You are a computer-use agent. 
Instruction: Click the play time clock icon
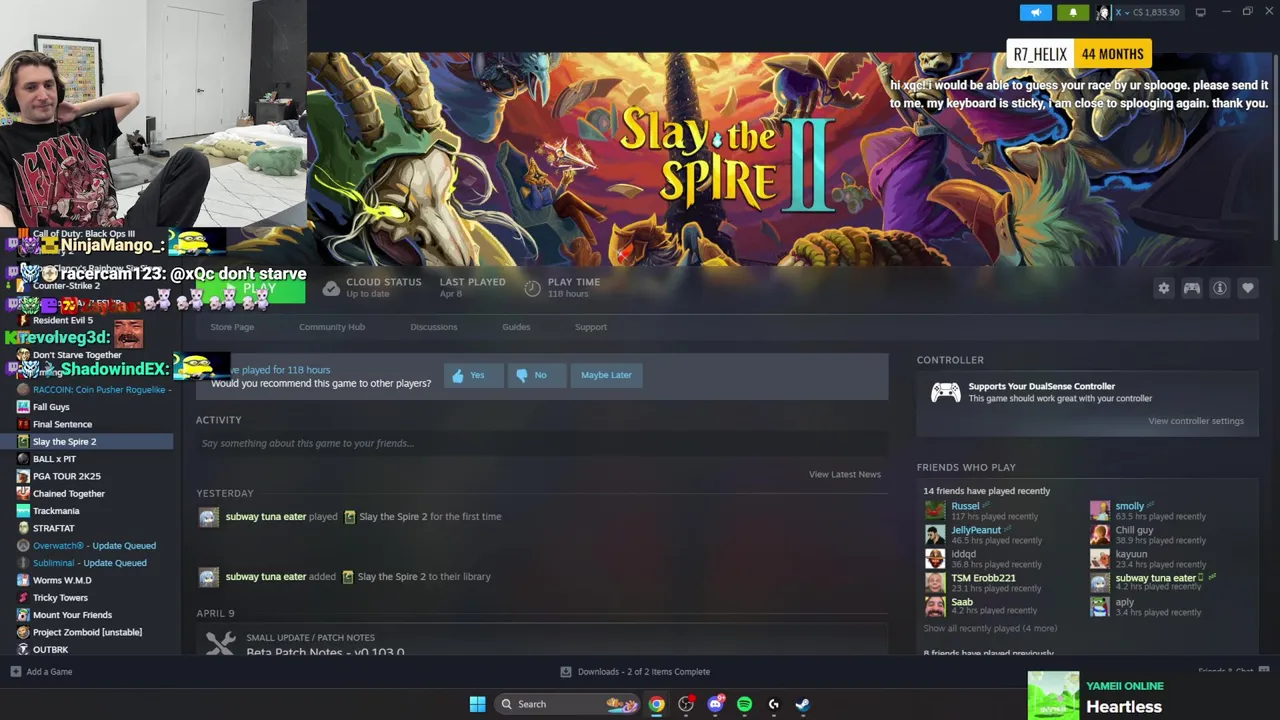pos(532,288)
